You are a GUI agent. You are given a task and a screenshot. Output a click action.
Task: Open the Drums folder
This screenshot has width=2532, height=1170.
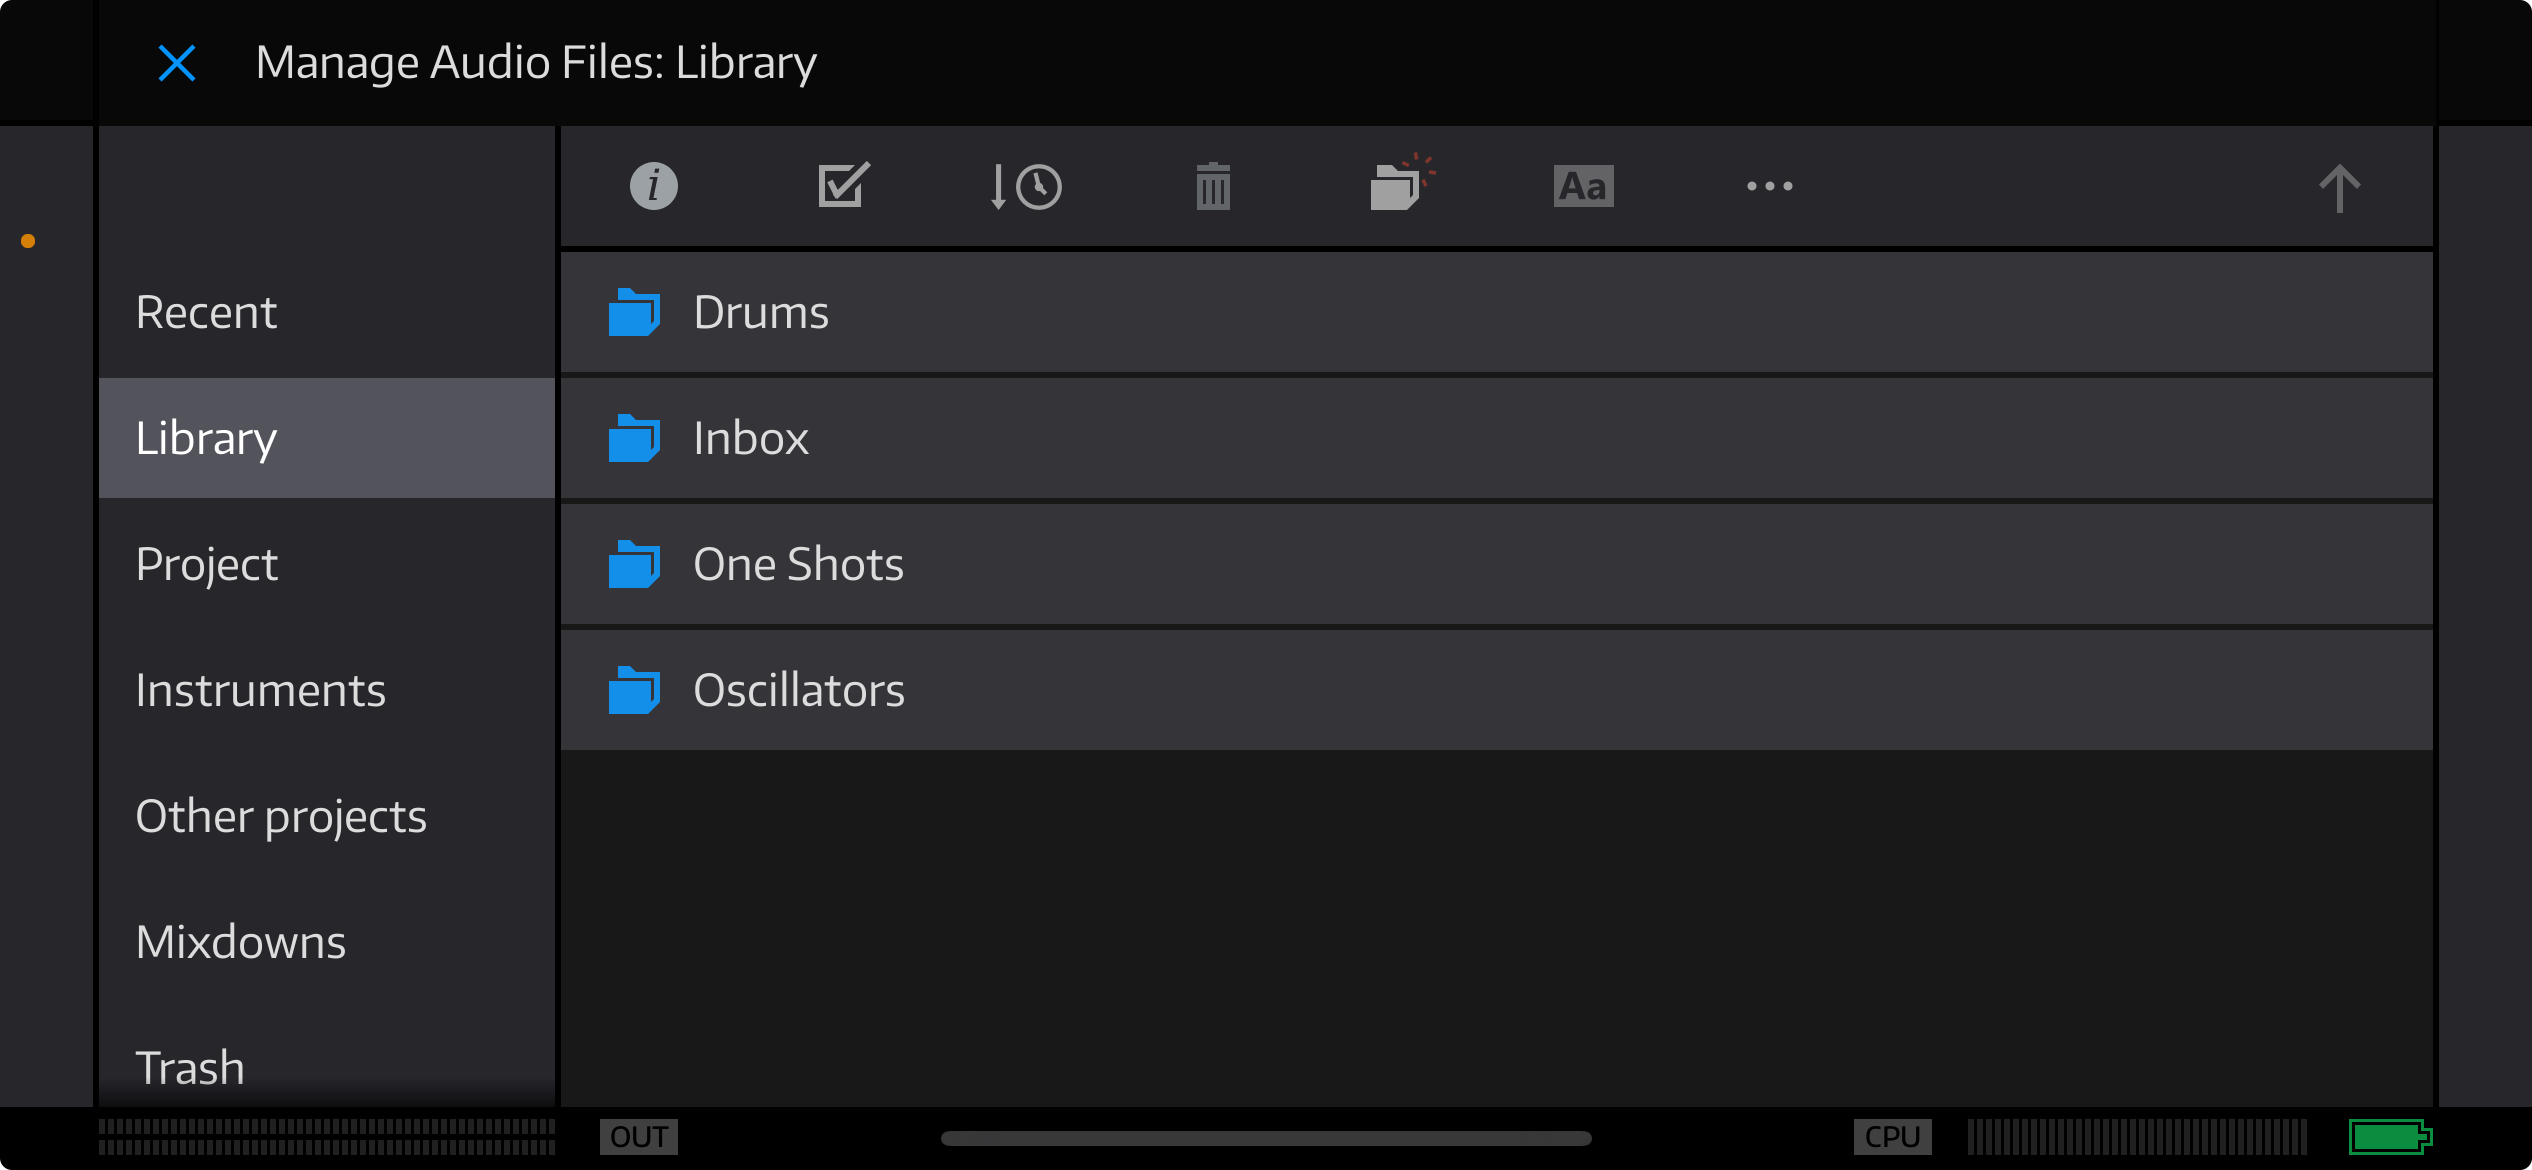click(1496, 312)
